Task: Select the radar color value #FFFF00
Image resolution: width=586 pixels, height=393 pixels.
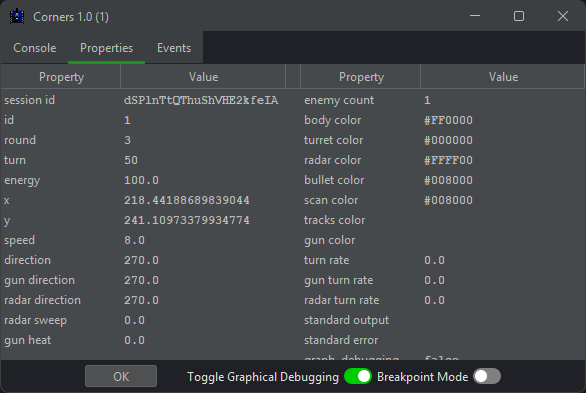Action: pos(448,160)
